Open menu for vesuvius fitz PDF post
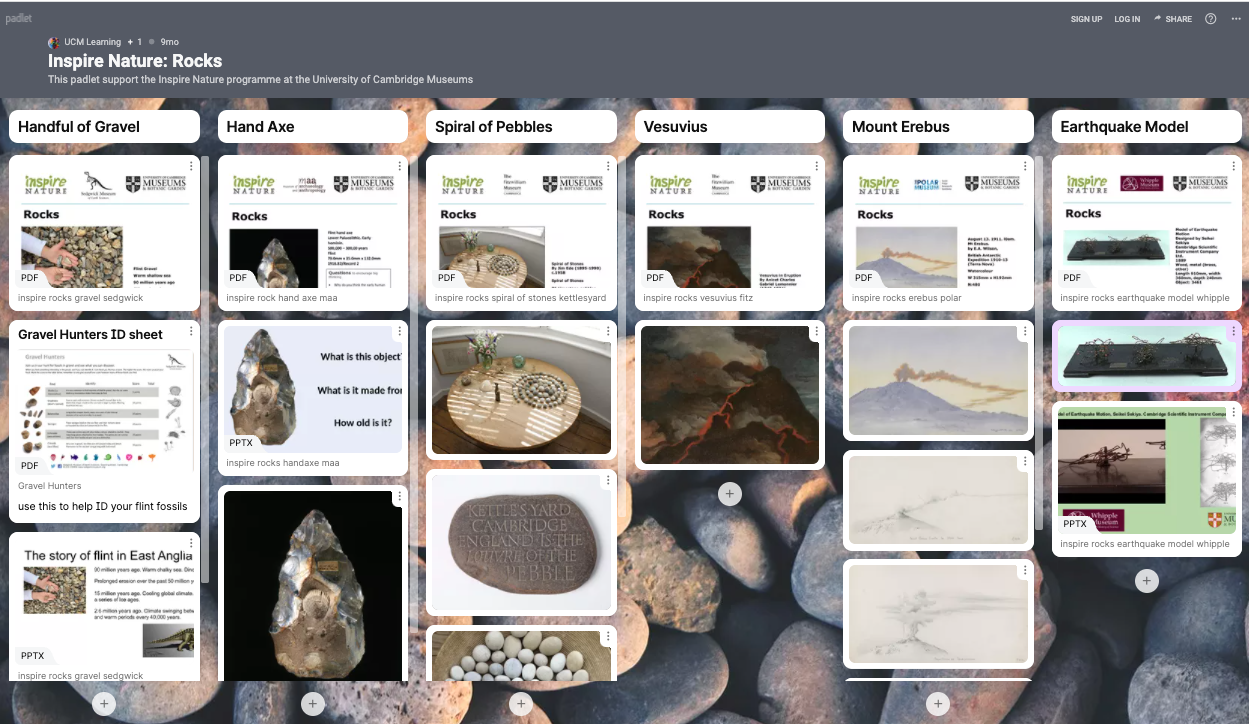 pos(816,165)
